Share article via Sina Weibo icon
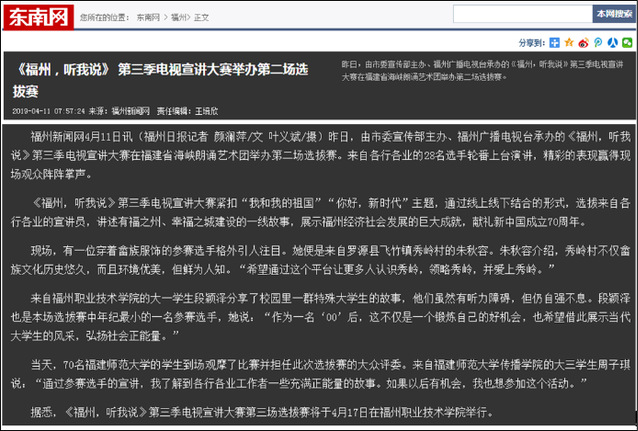This screenshot has height=431, width=638. (x=583, y=43)
